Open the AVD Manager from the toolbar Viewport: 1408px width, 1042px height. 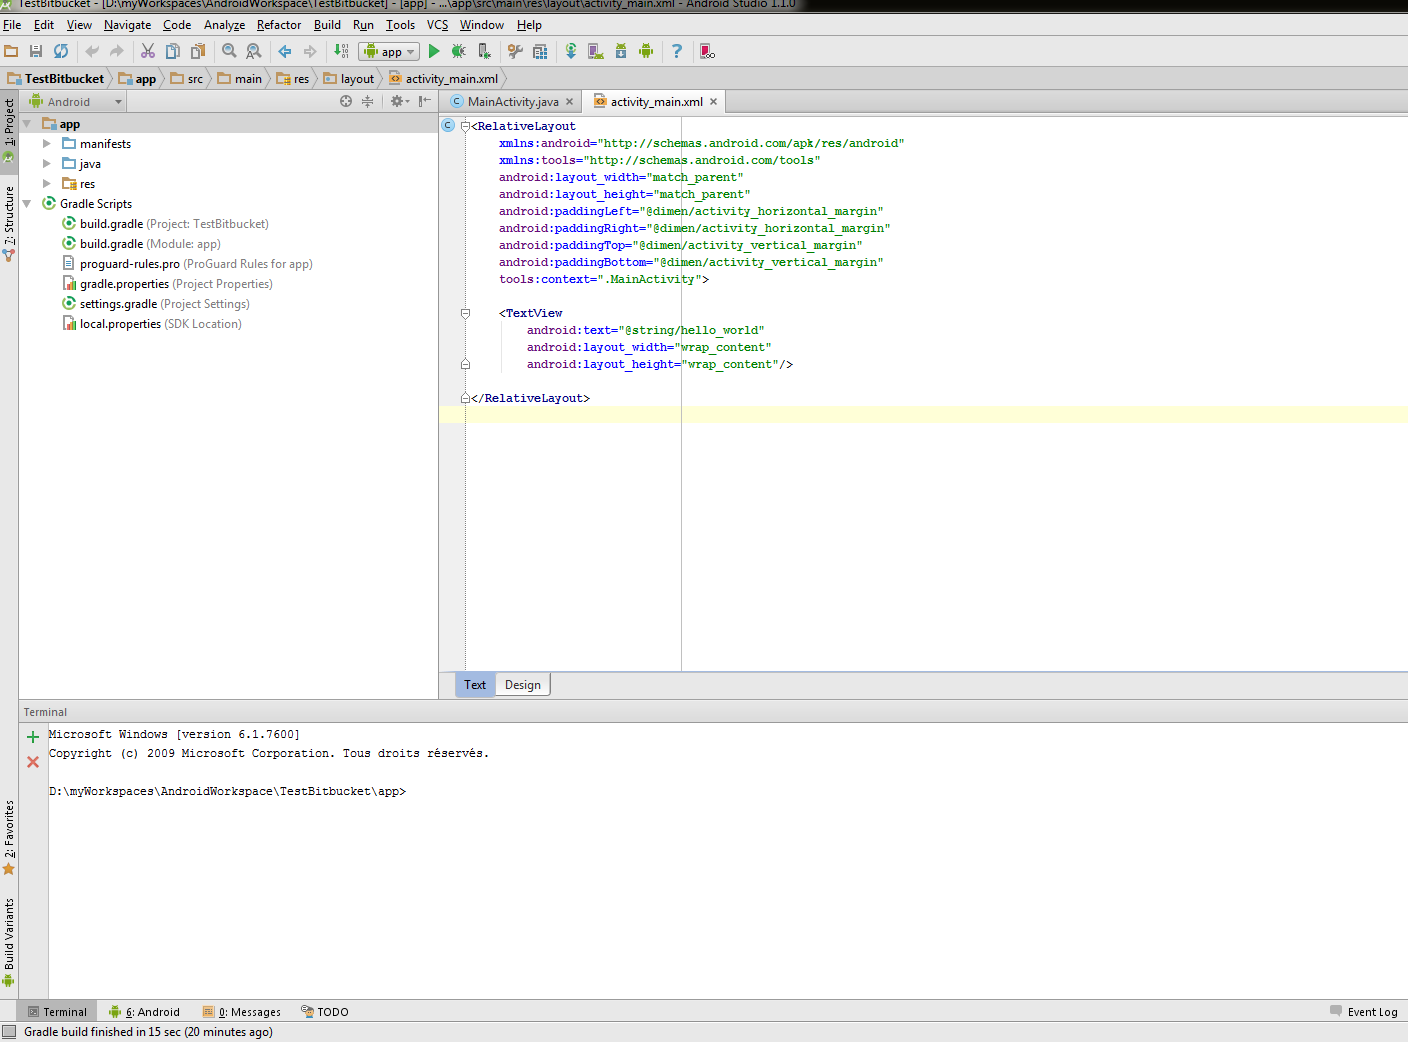595,51
